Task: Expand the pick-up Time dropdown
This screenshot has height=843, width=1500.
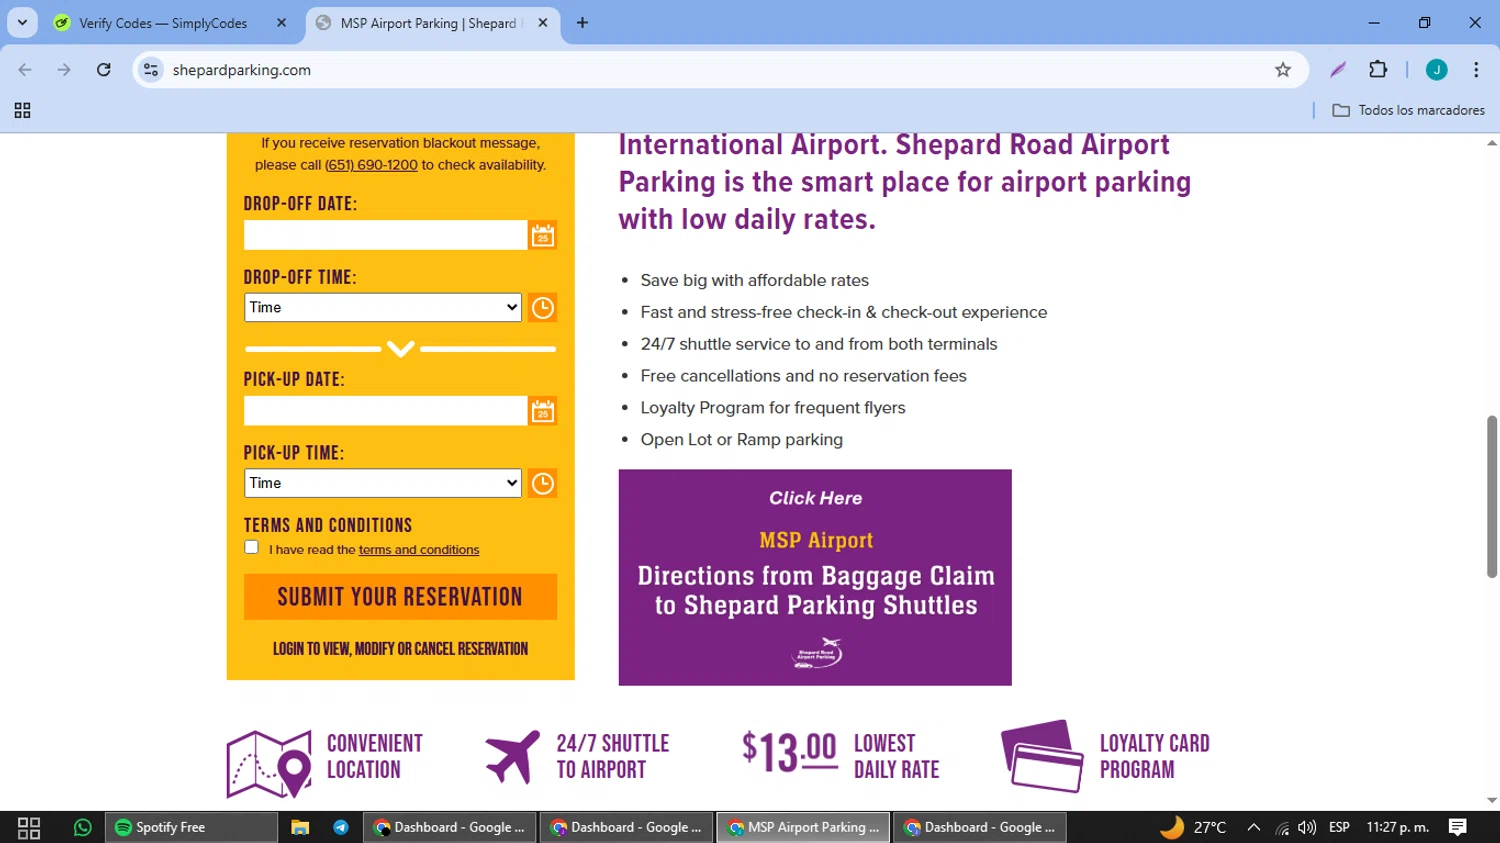Action: (383, 483)
